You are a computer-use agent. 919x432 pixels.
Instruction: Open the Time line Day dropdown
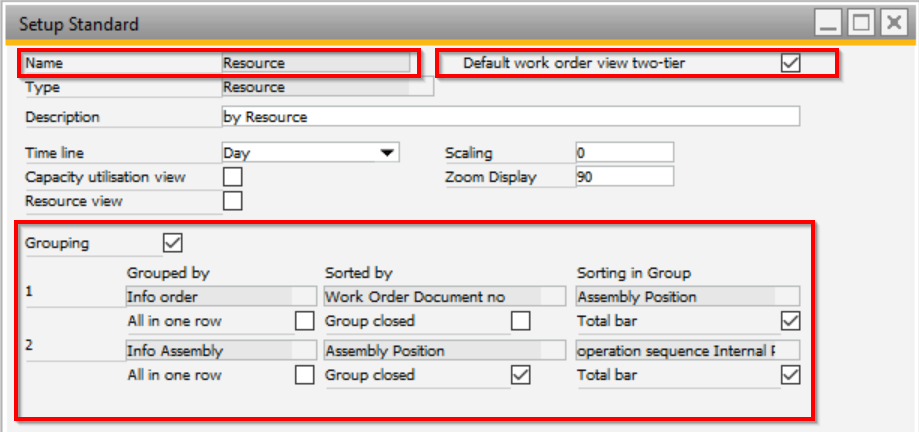(387, 153)
